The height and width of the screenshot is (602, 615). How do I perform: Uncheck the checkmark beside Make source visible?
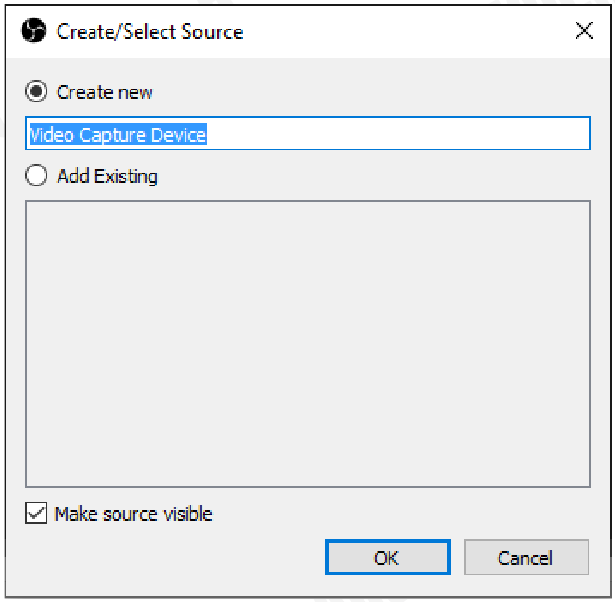pyautogui.click(x=36, y=513)
